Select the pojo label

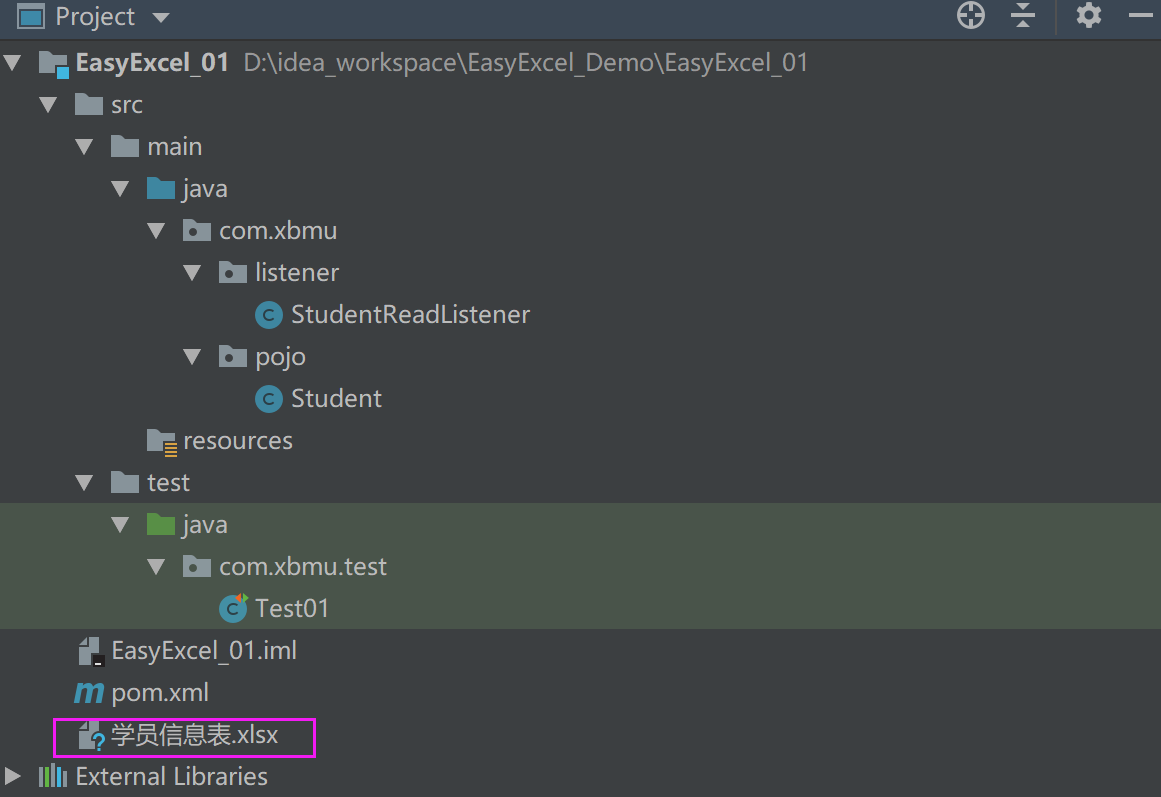[x=281, y=358]
